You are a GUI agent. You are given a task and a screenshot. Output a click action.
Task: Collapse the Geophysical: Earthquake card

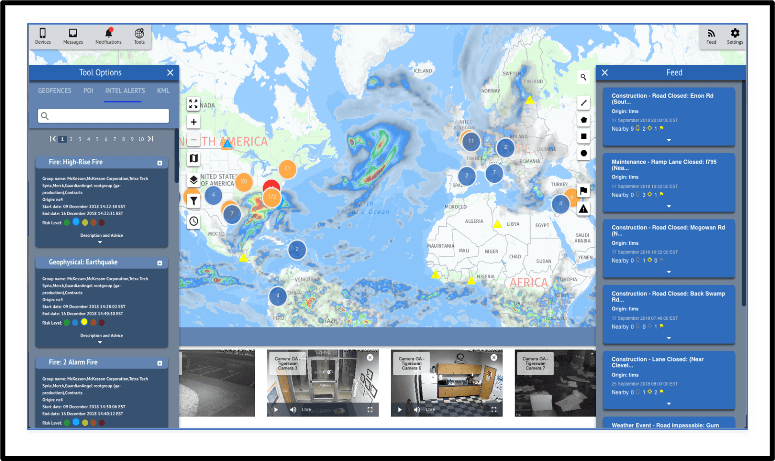160,262
